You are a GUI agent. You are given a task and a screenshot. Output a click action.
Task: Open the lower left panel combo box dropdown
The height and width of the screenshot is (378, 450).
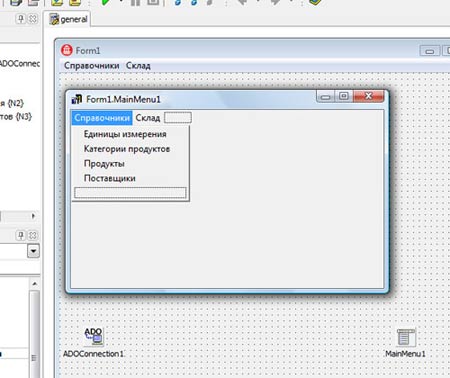[33, 251]
